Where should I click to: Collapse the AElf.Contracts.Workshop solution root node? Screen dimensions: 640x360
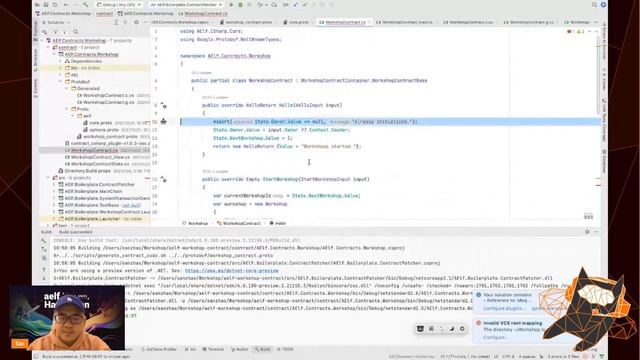[42, 40]
